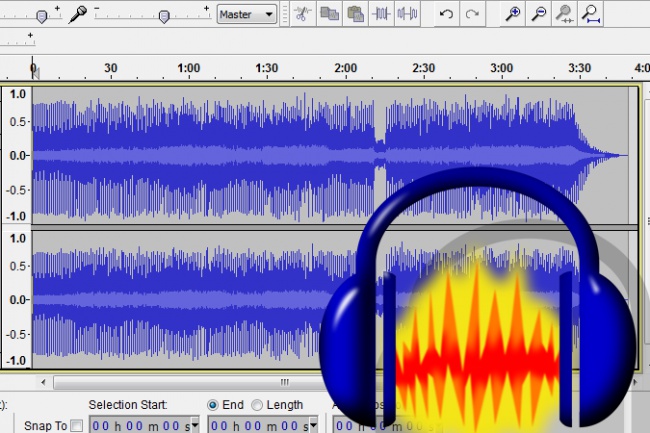Click the upper channel's vertical amplitude scale
Viewport: 650px width, 433px height.
click(x=17, y=155)
